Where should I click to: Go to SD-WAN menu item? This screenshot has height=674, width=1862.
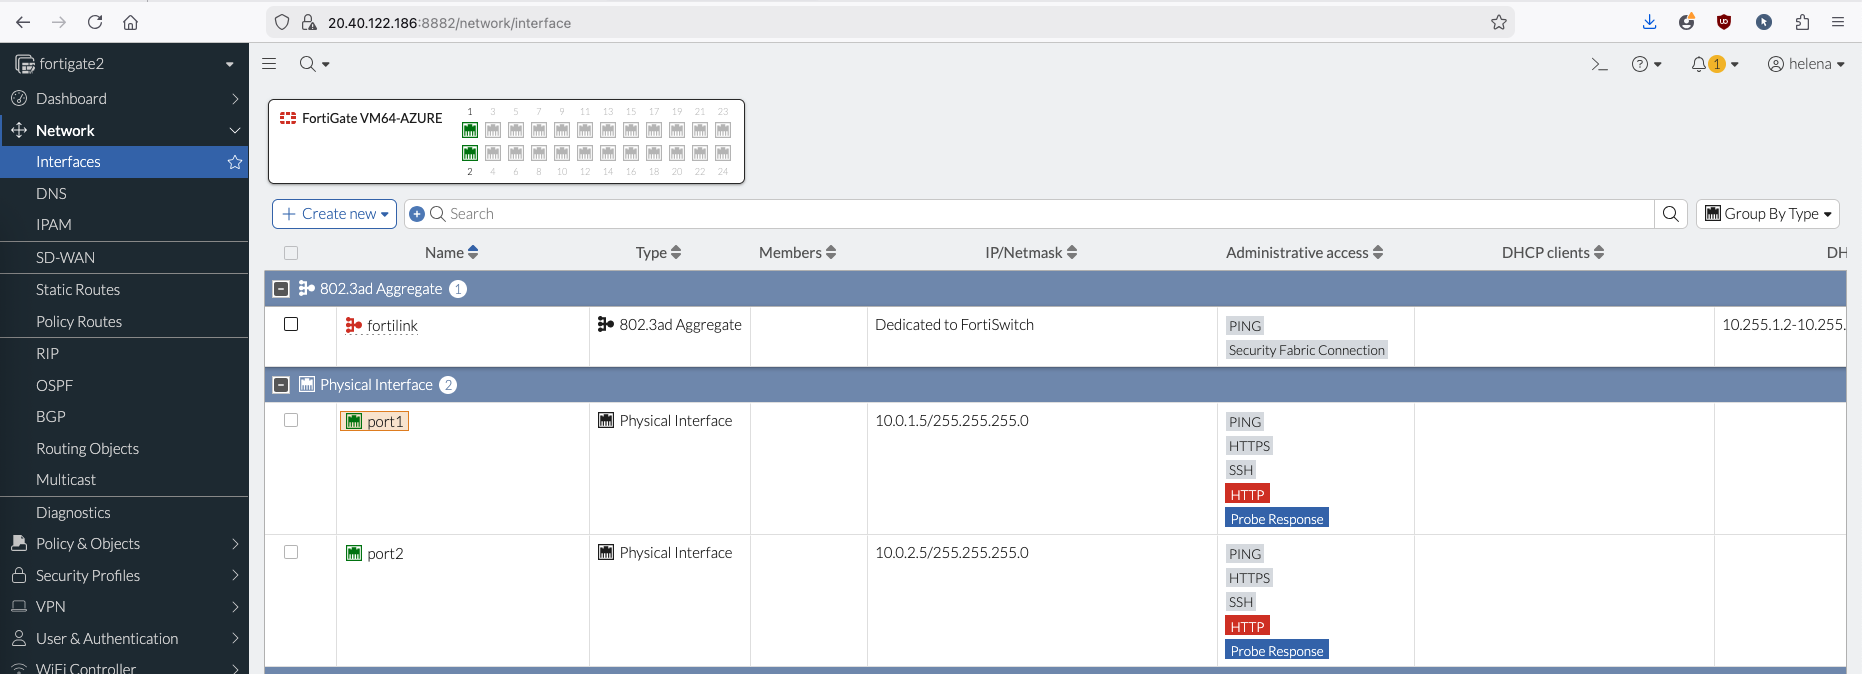click(x=65, y=258)
